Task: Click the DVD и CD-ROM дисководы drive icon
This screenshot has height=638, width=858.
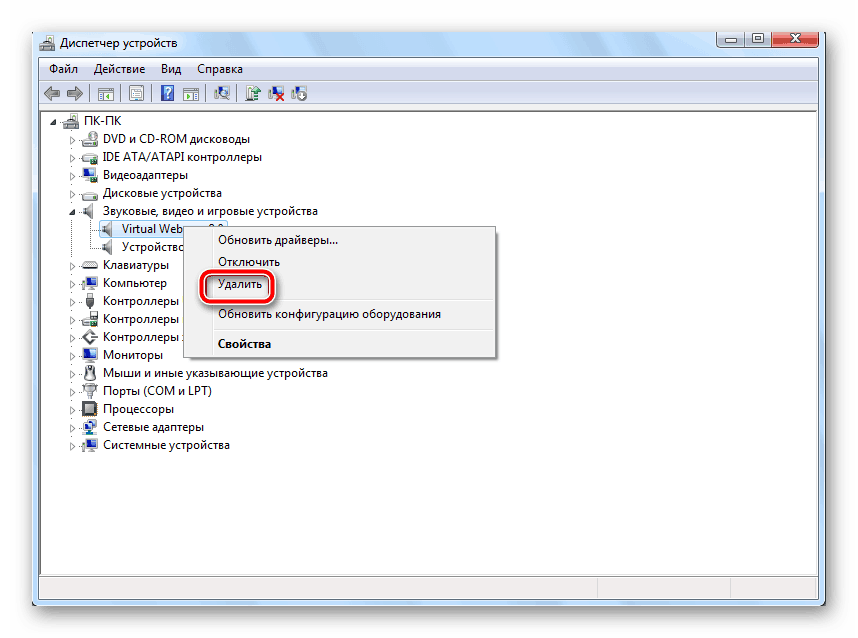Action: [x=90, y=139]
